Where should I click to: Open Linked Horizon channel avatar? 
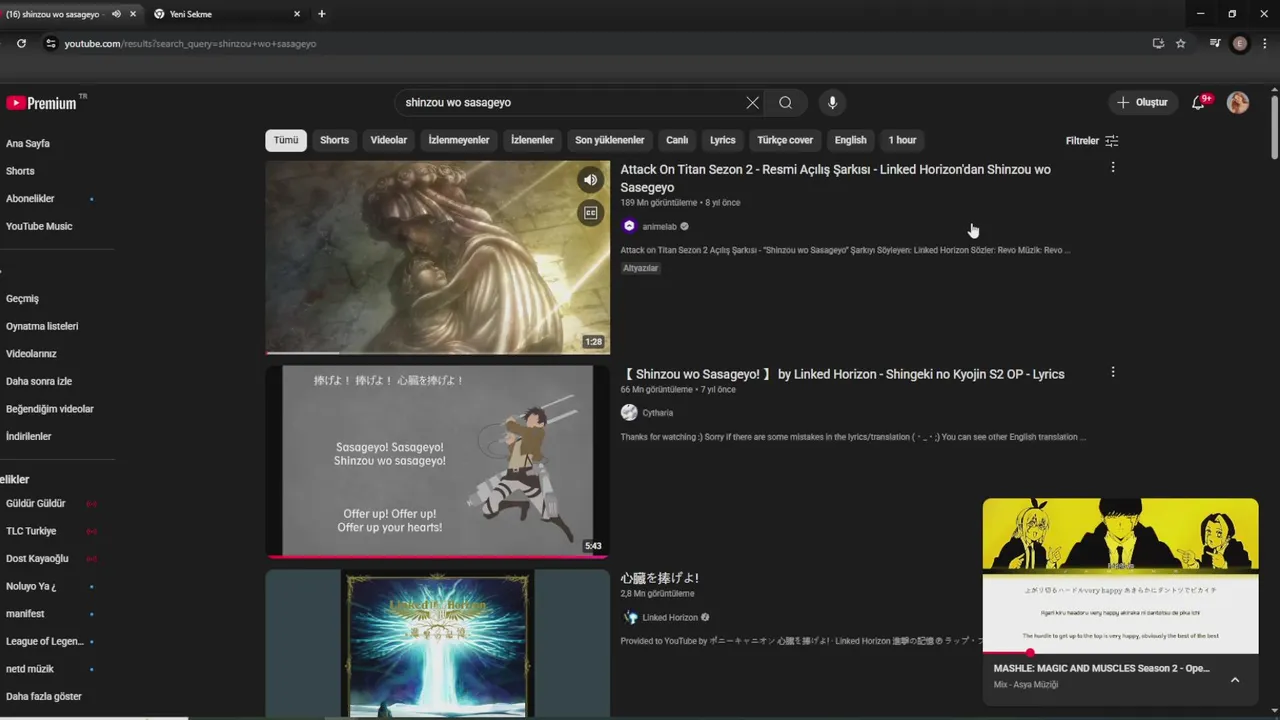pos(629,617)
